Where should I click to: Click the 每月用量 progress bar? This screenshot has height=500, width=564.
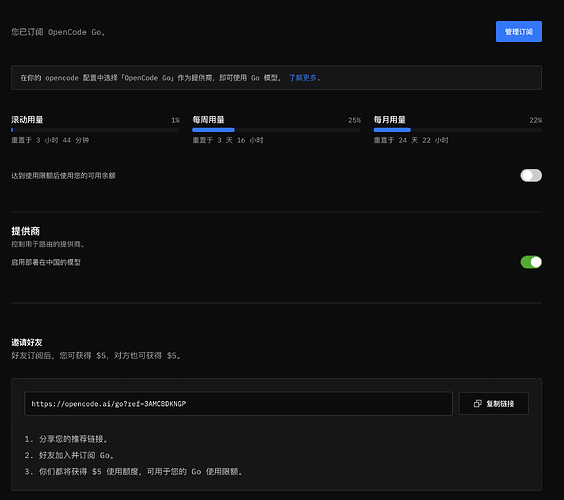coord(458,130)
